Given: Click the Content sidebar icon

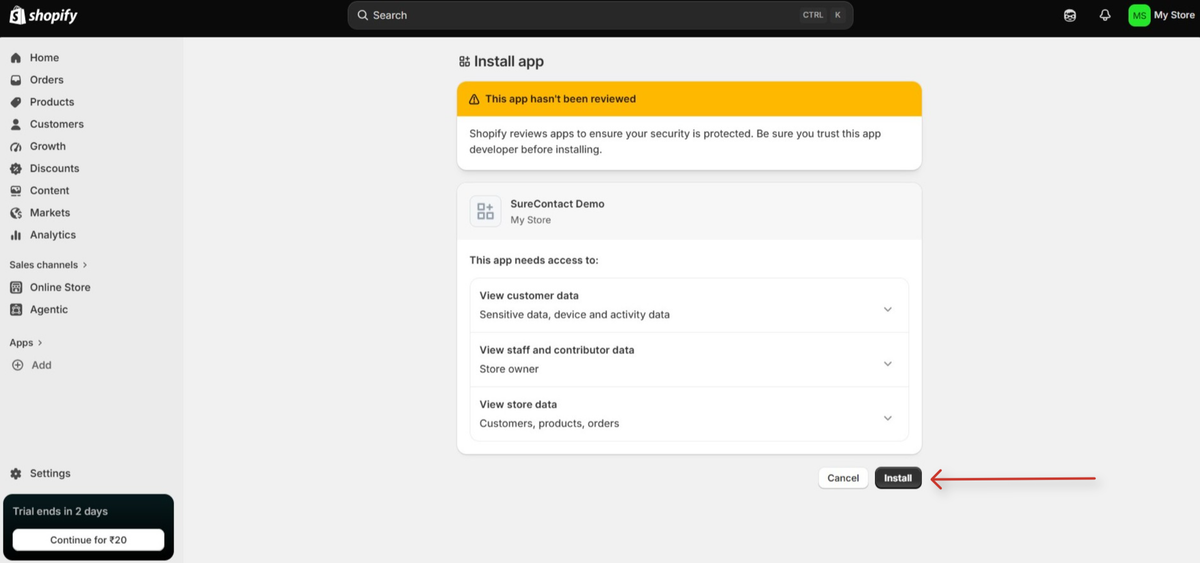Looking at the screenshot, I should (x=16, y=190).
